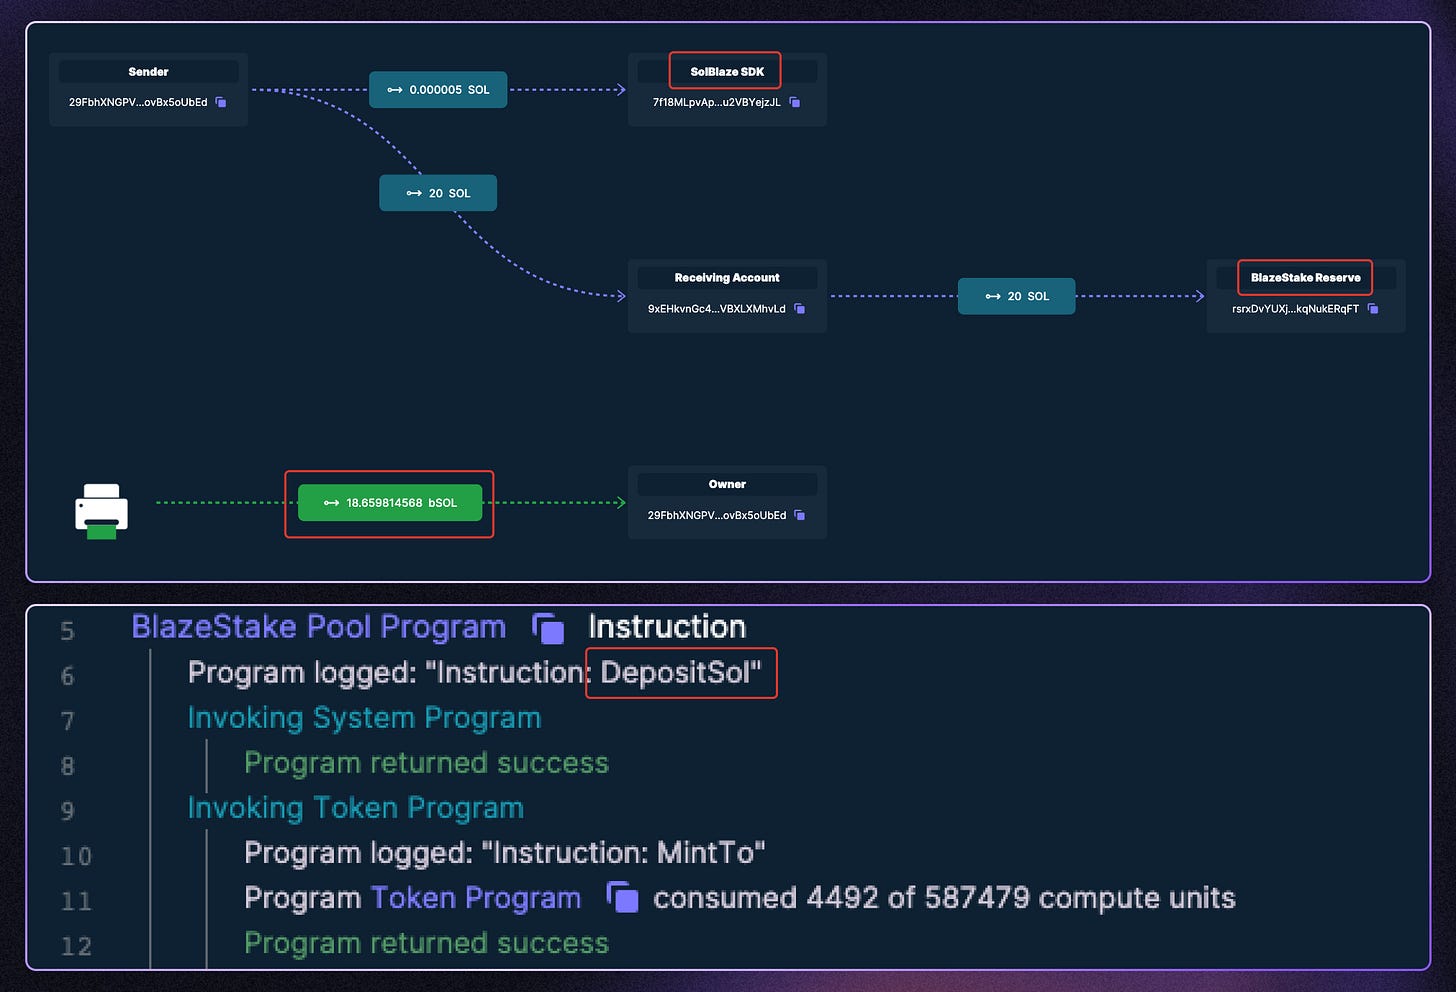Click the Sender node header
This screenshot has width=1456, height=992.
click(148, 72)
